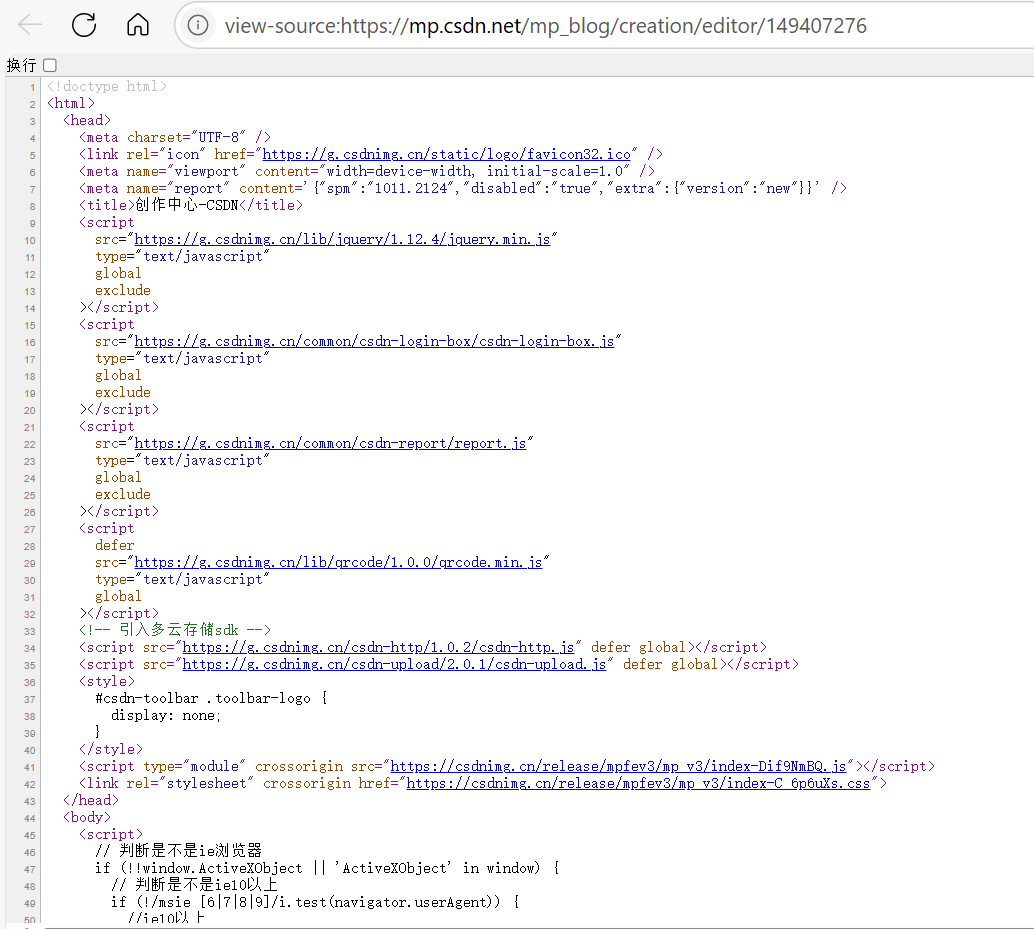
Task: Click the address bar URL text
Action: (x=545, y=26)
